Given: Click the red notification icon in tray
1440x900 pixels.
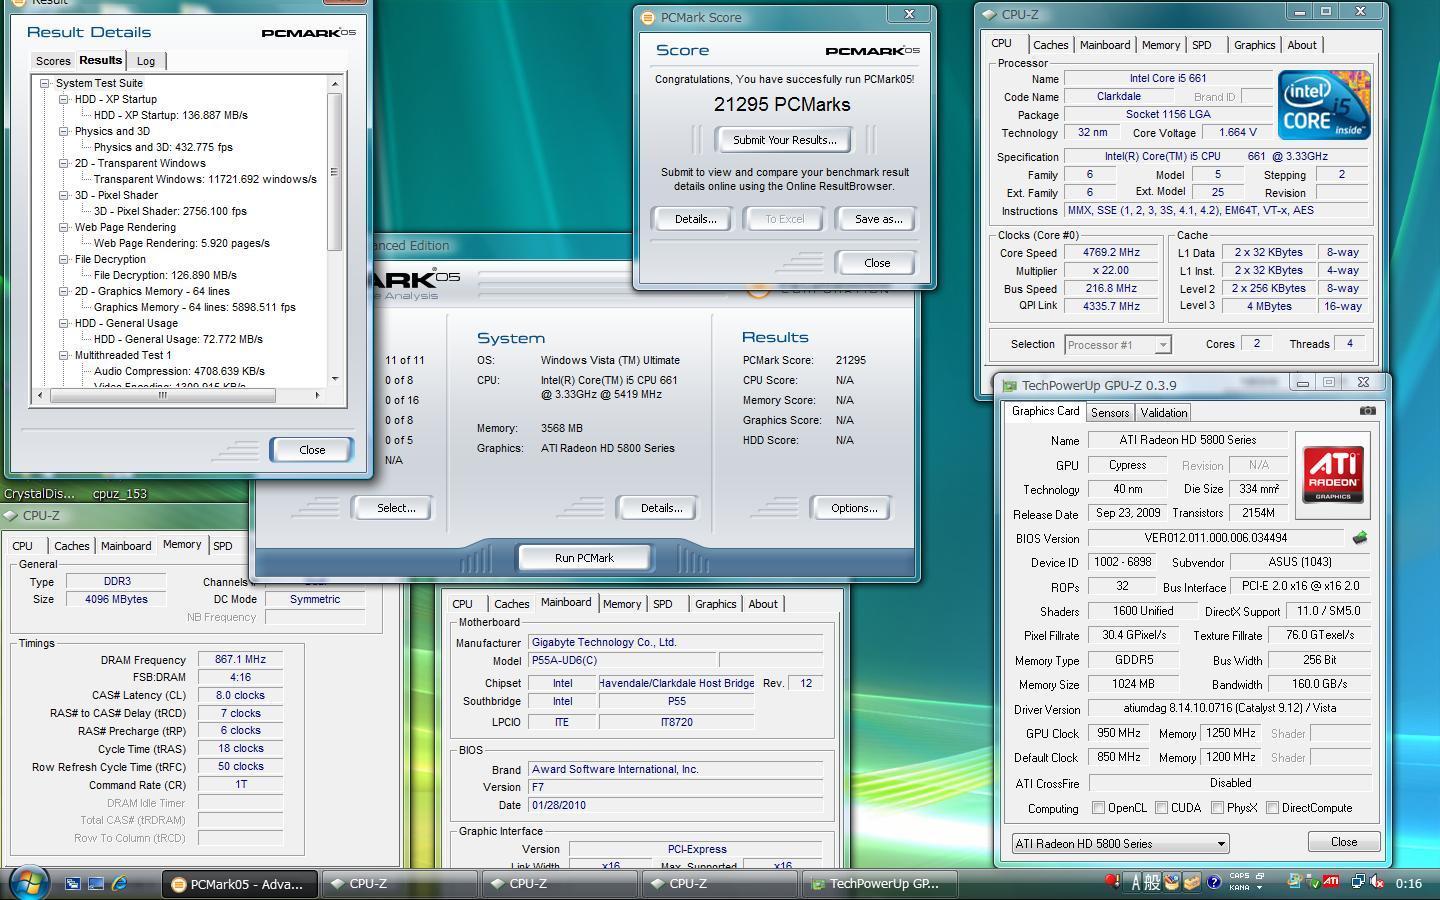Looking at the screenshot, I should 1111,881.
